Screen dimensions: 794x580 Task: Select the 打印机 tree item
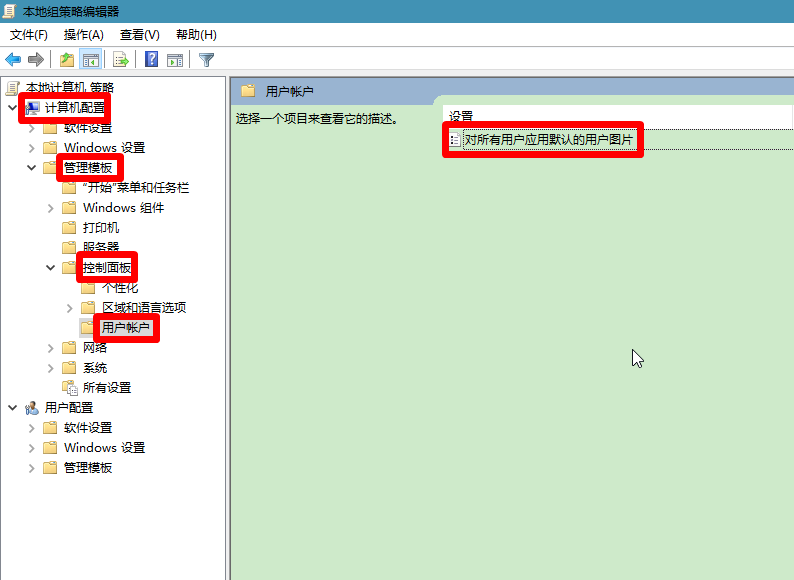pyautogui.click(x=101, y=228)
